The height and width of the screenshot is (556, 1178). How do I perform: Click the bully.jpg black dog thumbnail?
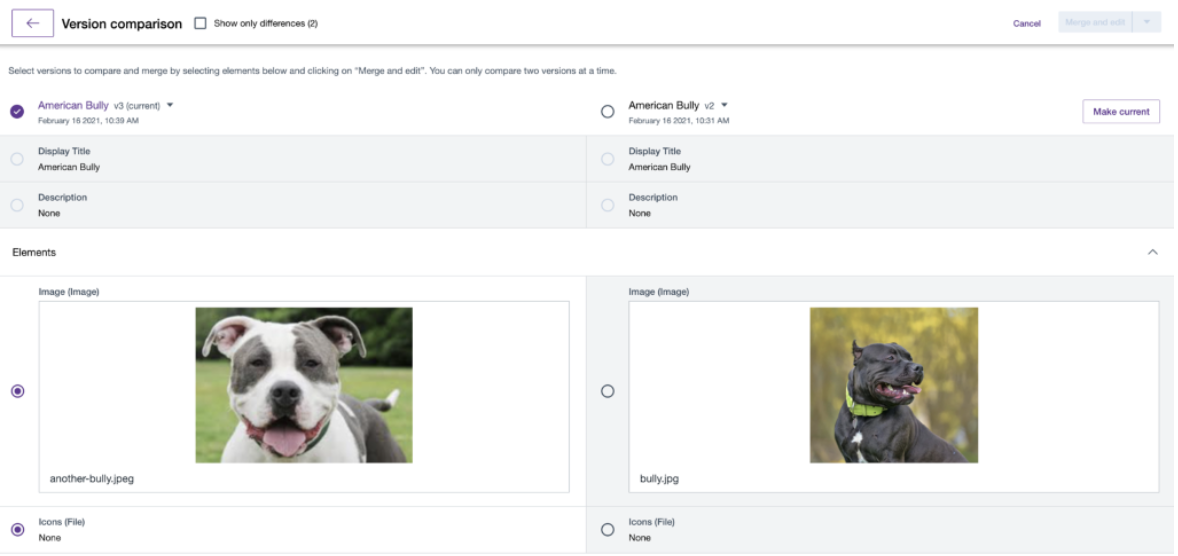coord(893,385)
